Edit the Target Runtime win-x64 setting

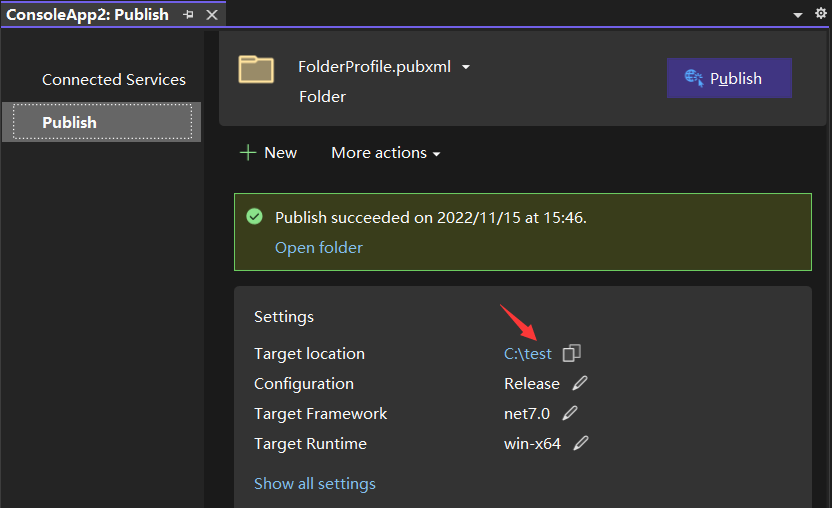tap(581, 443)
